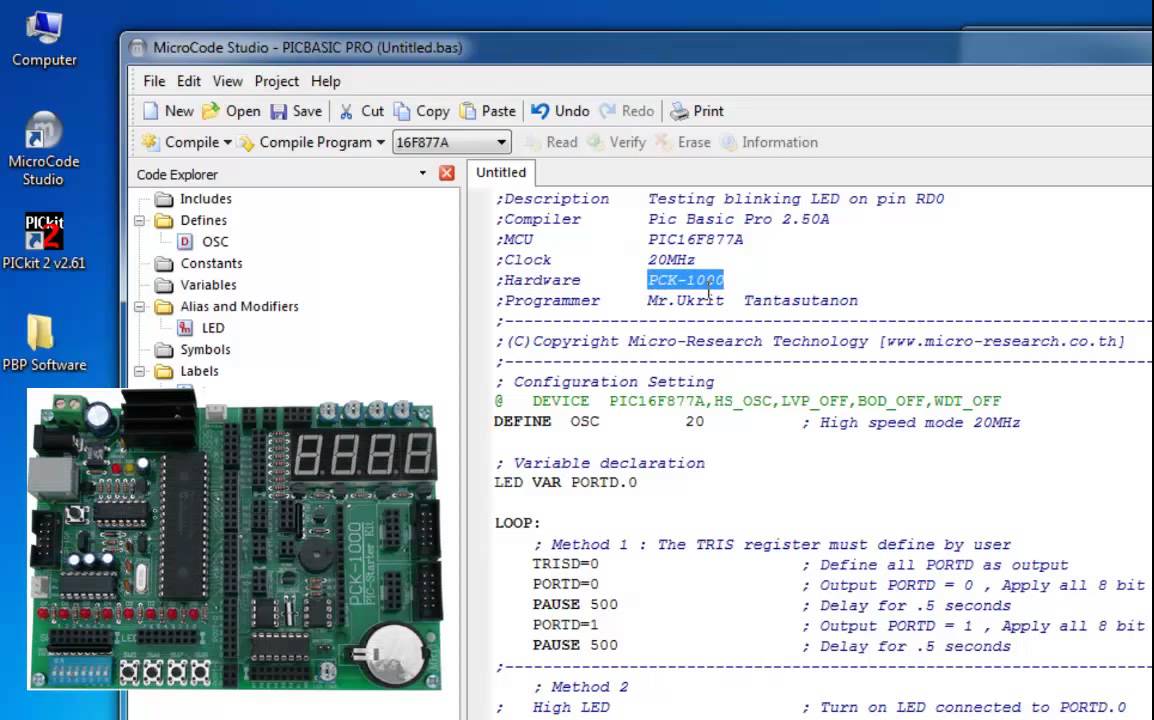Click the Erase device icon
Viewport: 1154px width, 720px height.
[662, 142]
